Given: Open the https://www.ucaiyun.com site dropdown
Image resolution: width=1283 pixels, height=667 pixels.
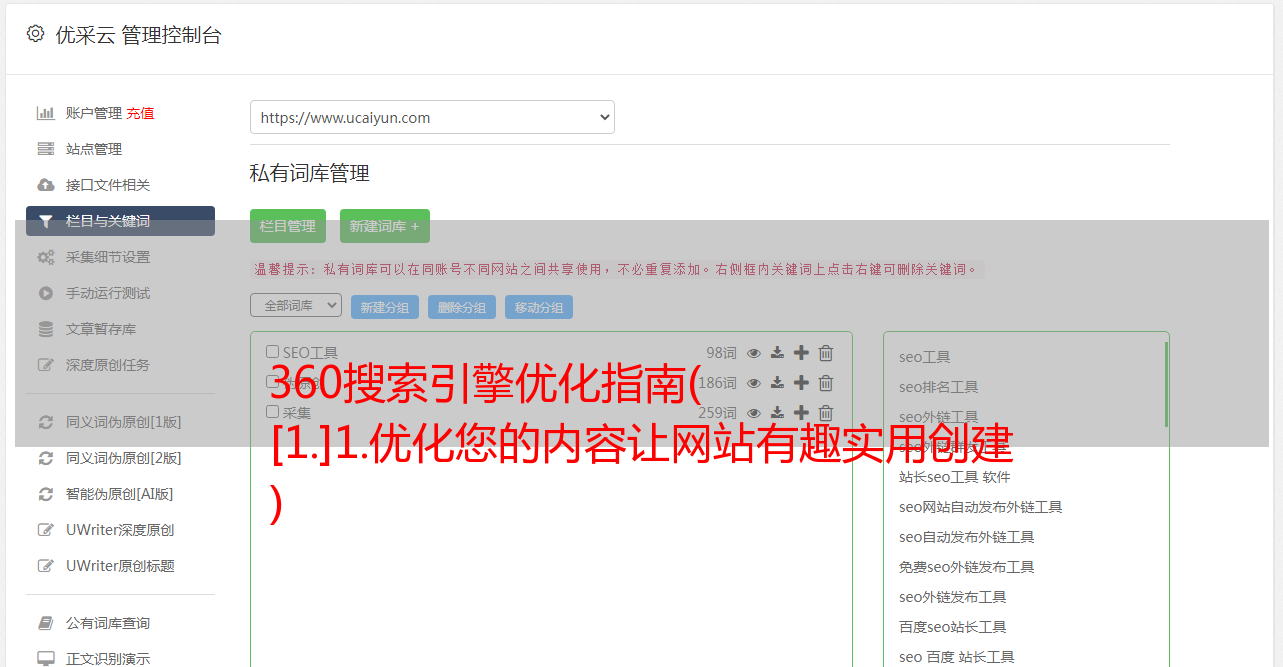Looking at the screenshot, I should (432, 117).
